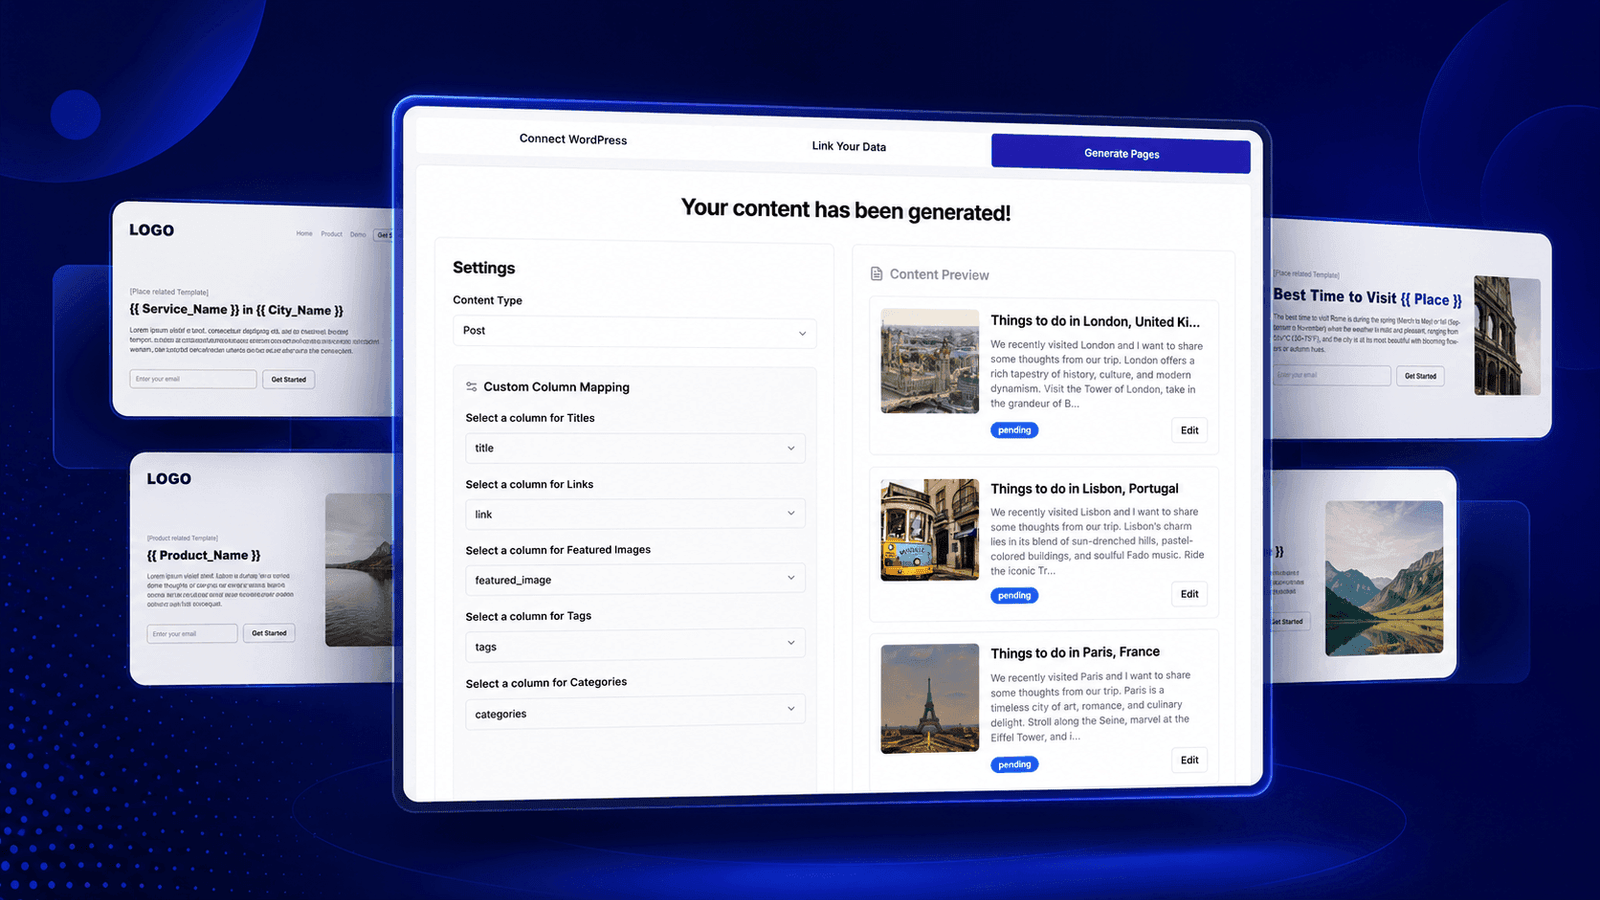Expand the Categories column dropdown
The height and width of the screenshot is (900, 1600).
click(x=635, y=713)
